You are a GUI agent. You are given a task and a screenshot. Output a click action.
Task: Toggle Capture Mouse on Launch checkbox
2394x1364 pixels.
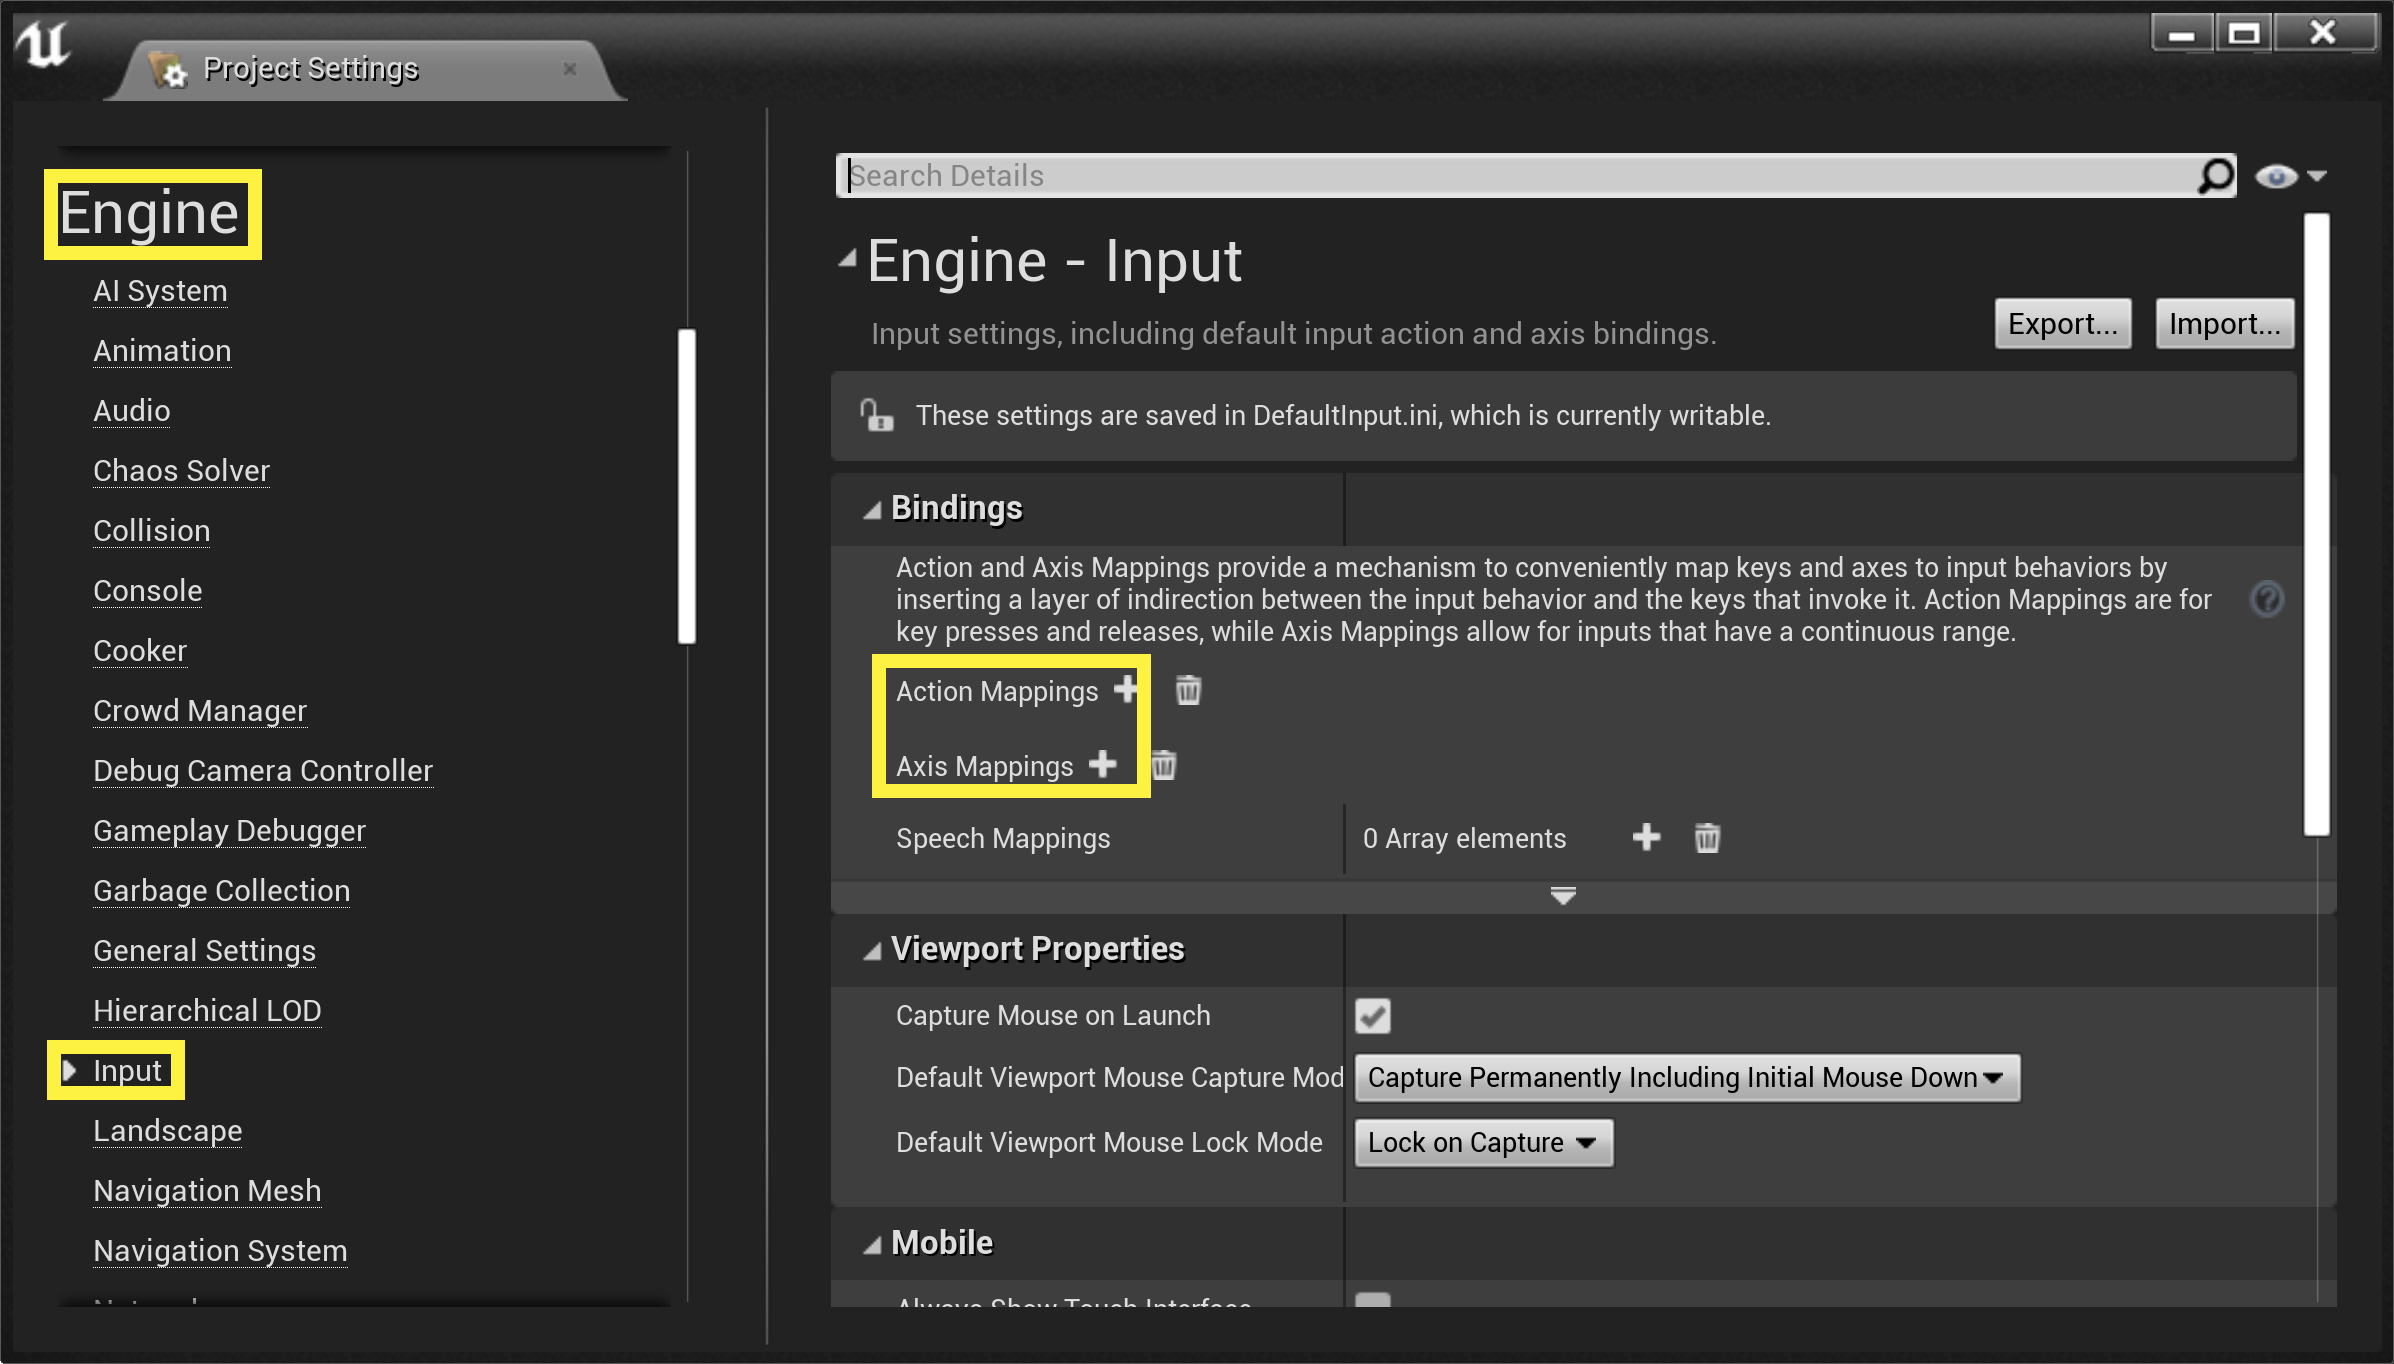tap(1373, 1016)
